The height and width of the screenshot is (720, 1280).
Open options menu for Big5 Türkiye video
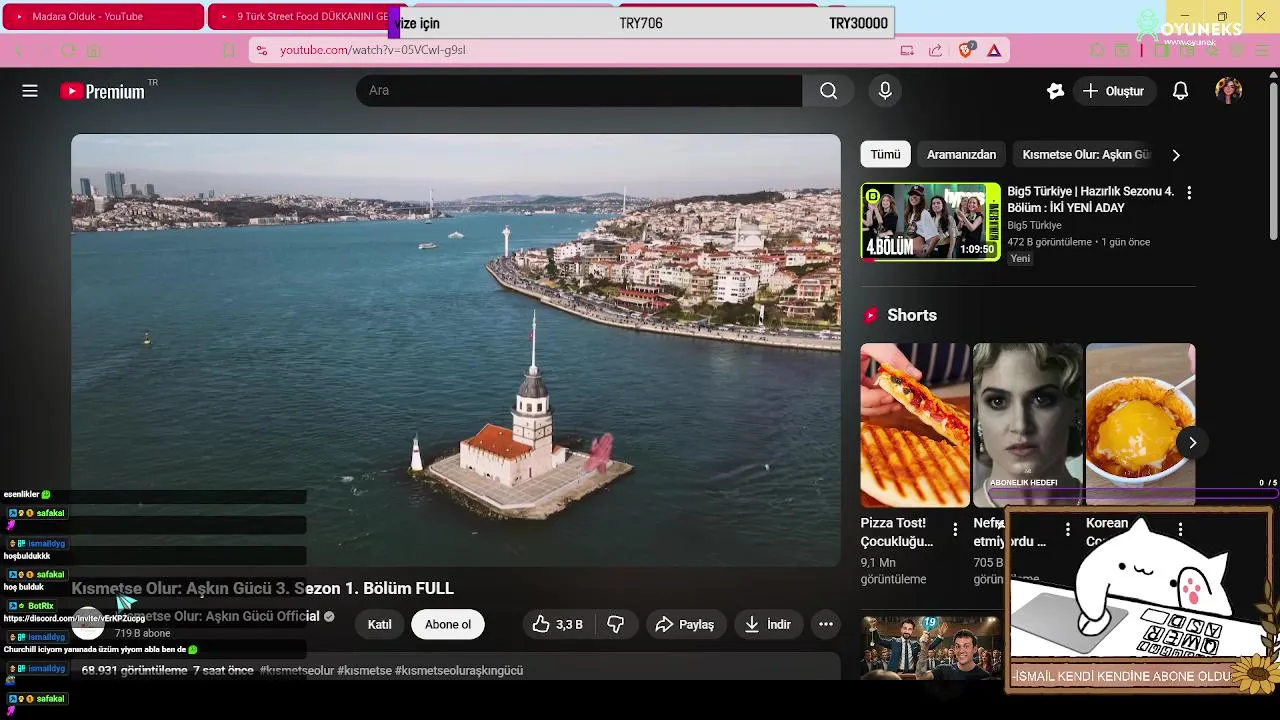point(1189,192)
